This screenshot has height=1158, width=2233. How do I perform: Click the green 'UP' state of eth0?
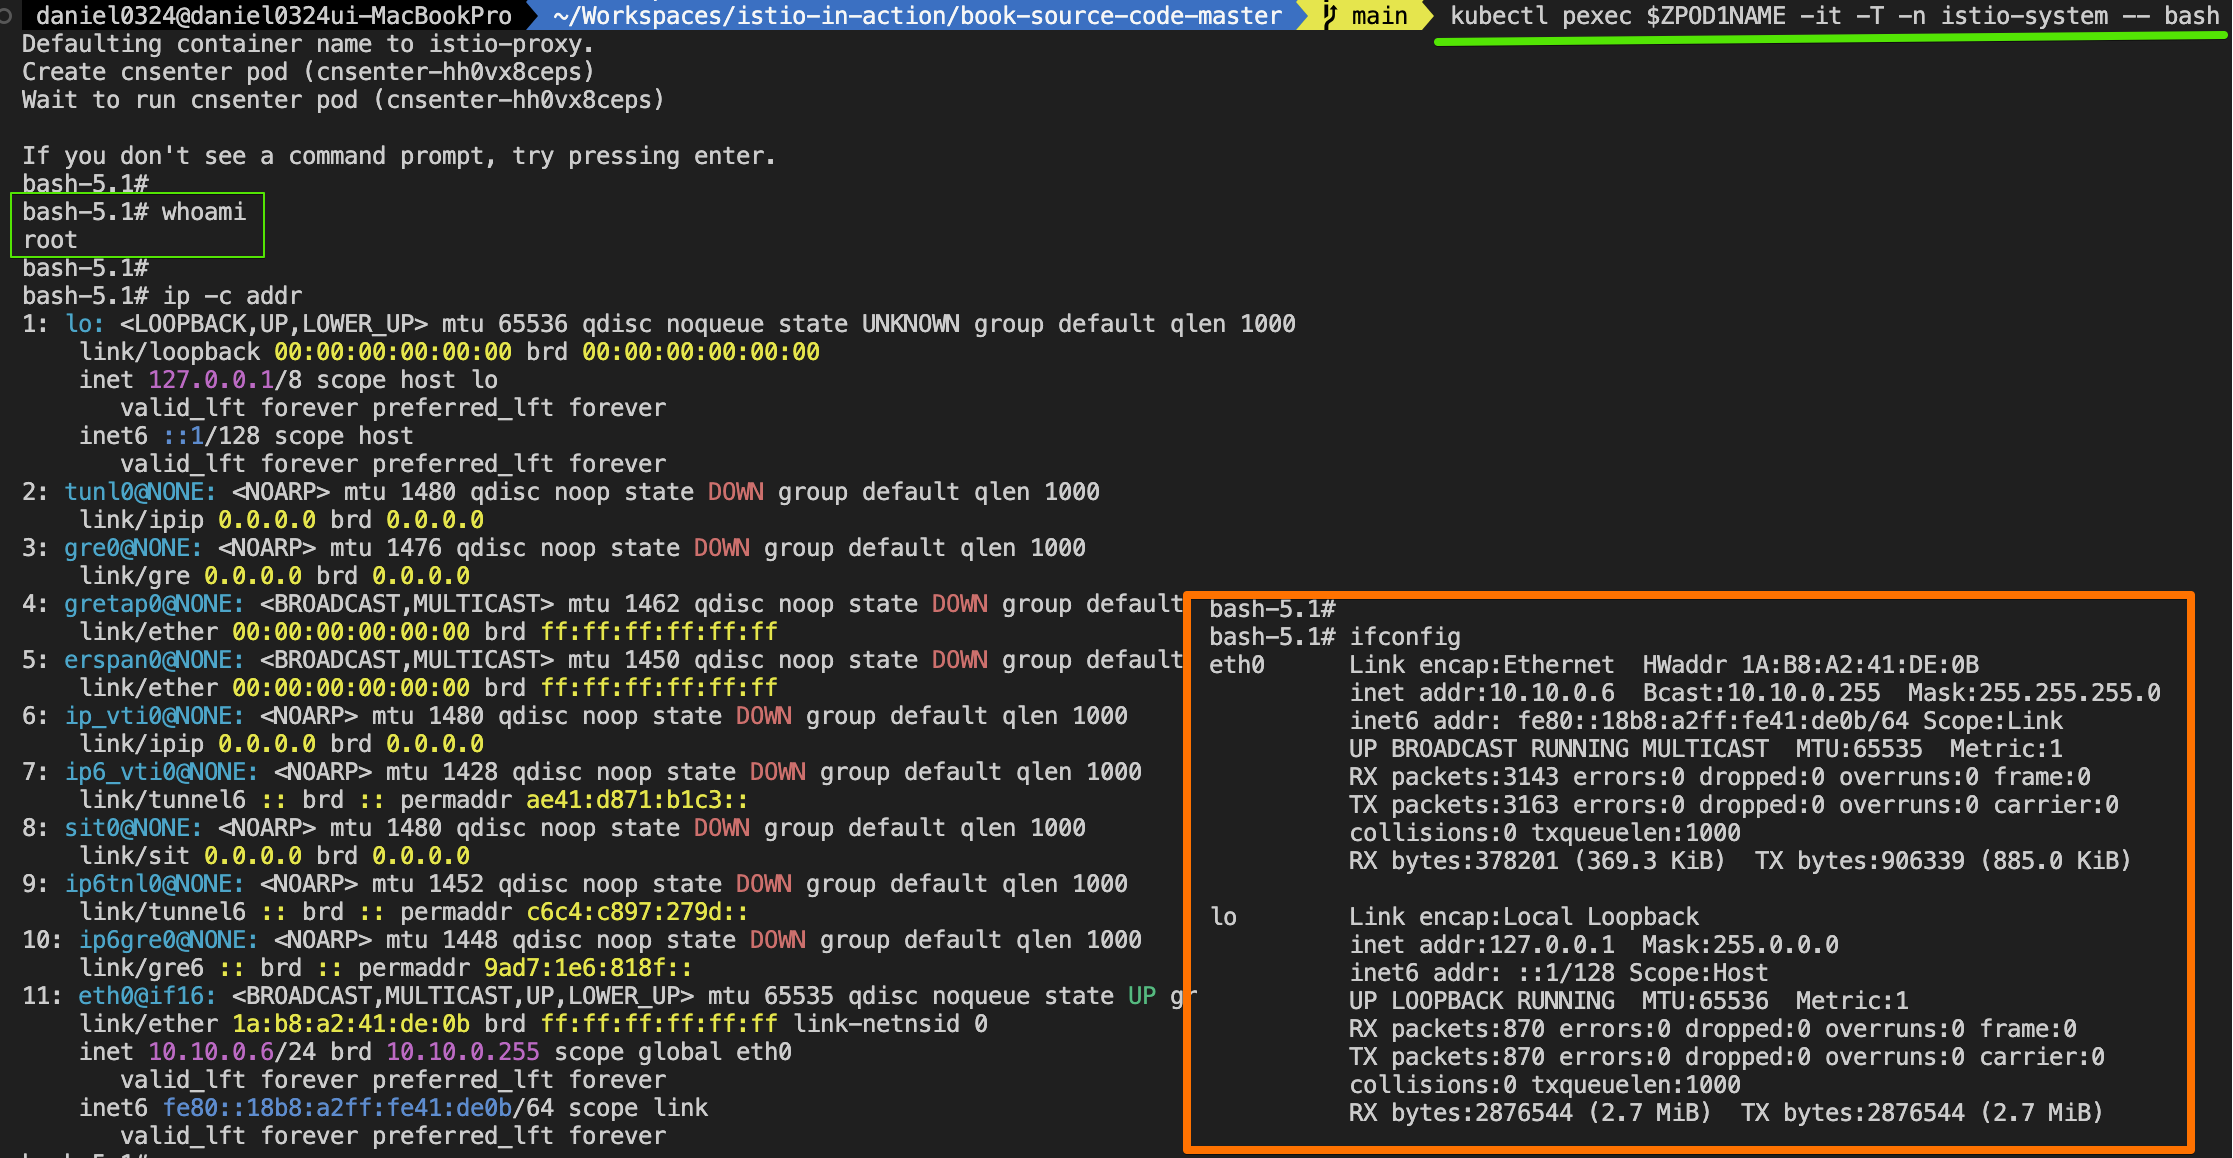[x=1141, y=996]
